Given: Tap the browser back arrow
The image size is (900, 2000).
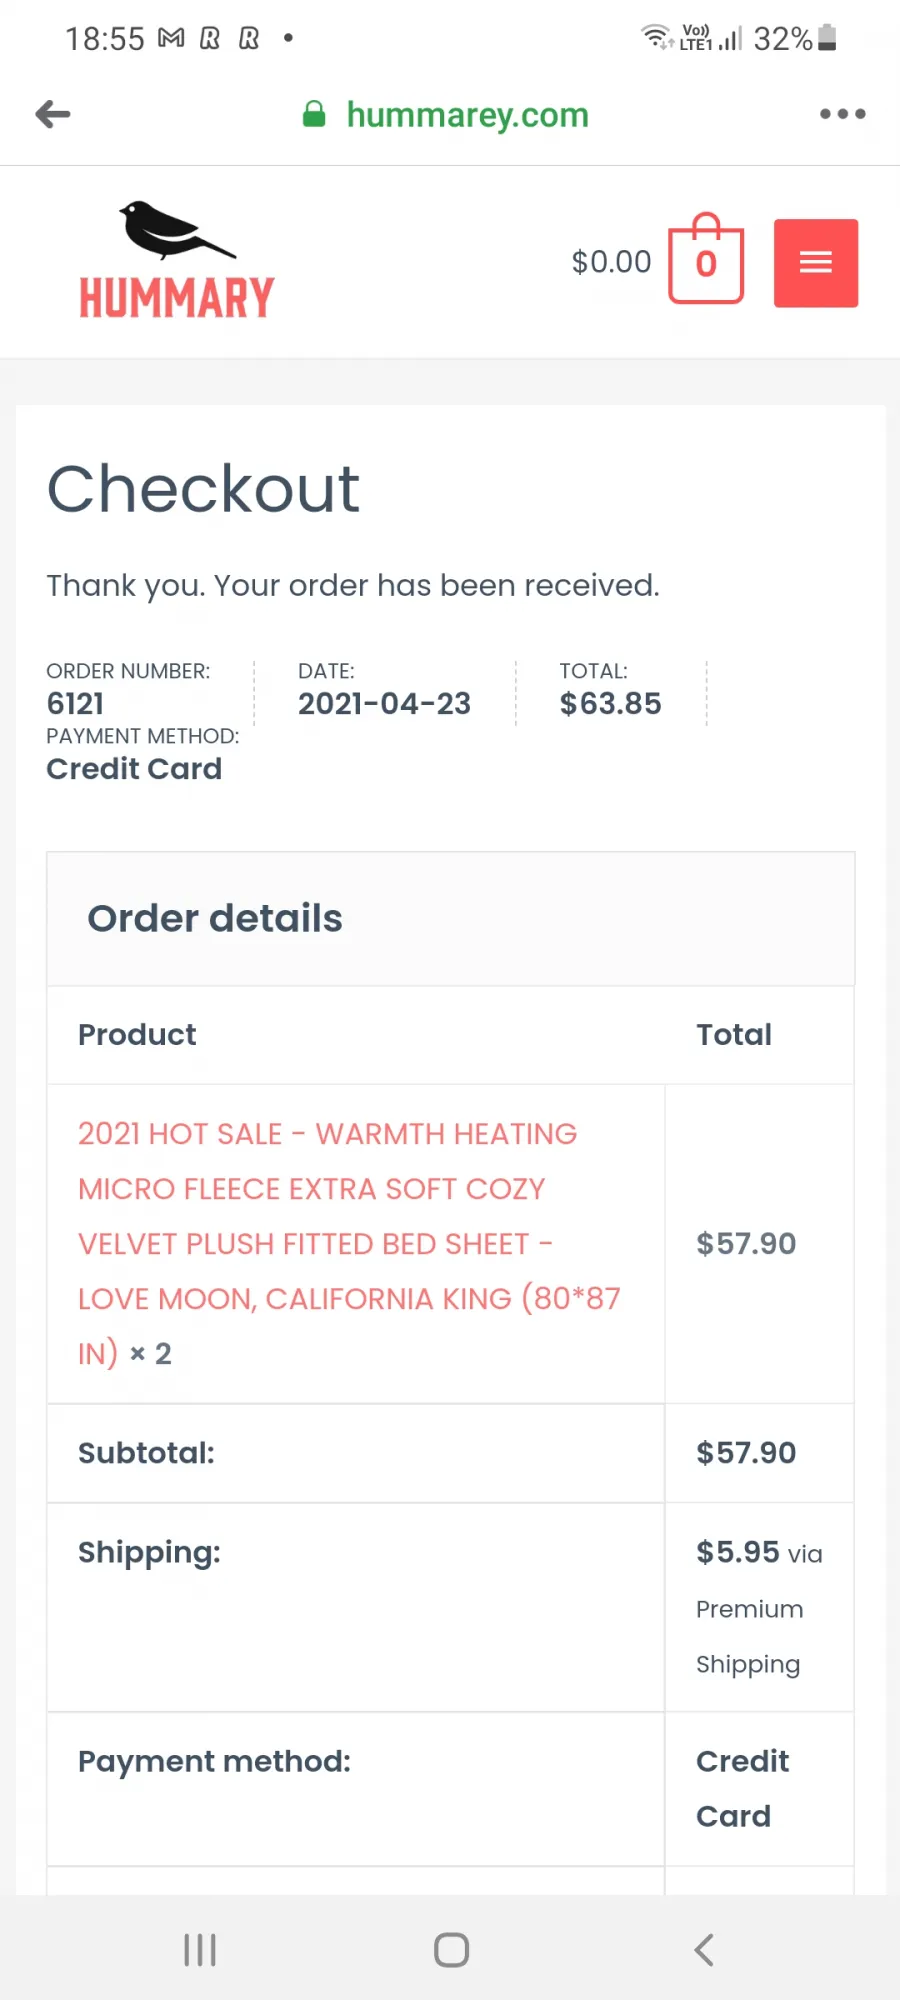Looking at the screenshot, I should point(53,114).
